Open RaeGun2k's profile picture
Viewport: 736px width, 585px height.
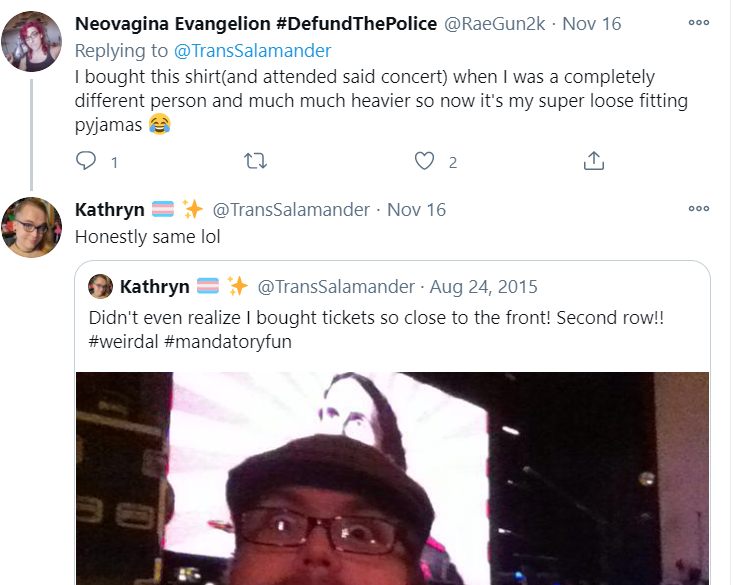(x=31, y=41)
